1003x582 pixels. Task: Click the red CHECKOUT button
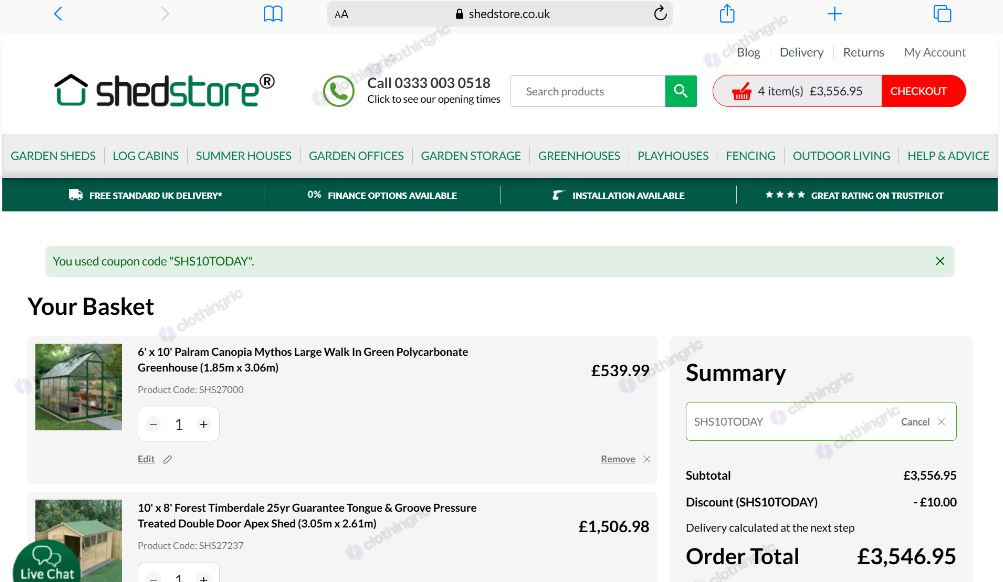pyautogui.click(x=923, y=91)
